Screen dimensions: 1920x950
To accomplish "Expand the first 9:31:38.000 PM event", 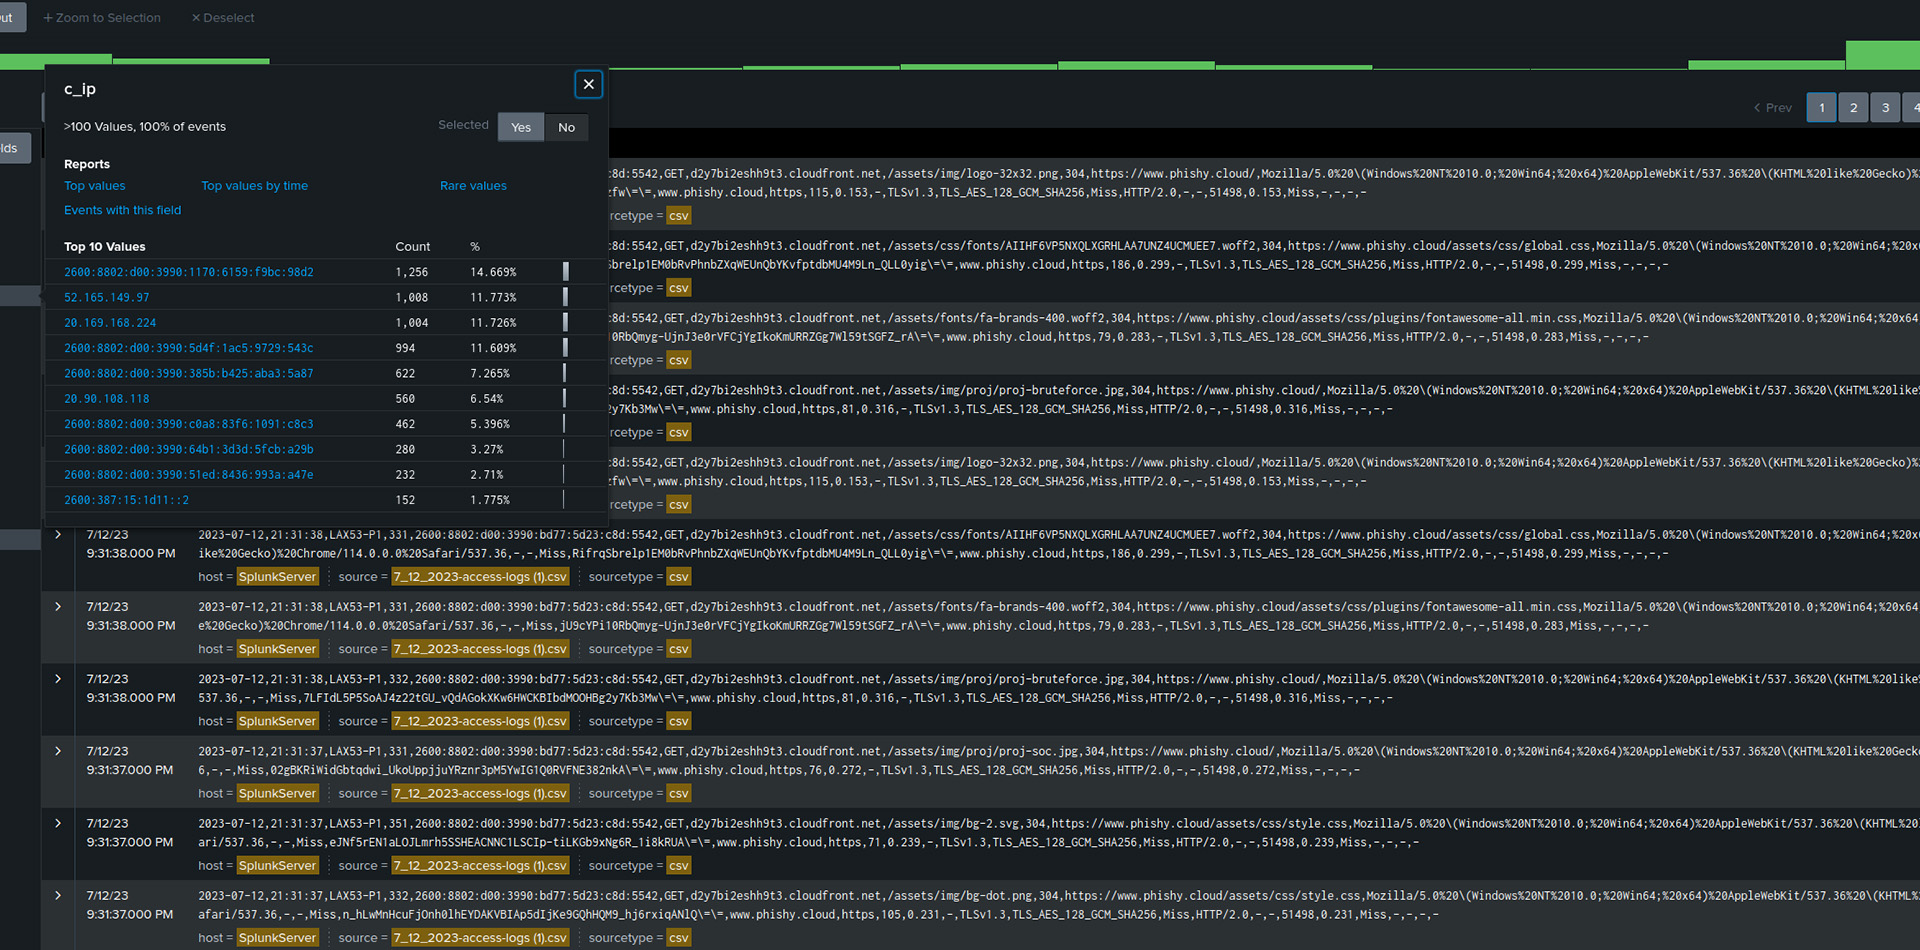I will 58,535.
